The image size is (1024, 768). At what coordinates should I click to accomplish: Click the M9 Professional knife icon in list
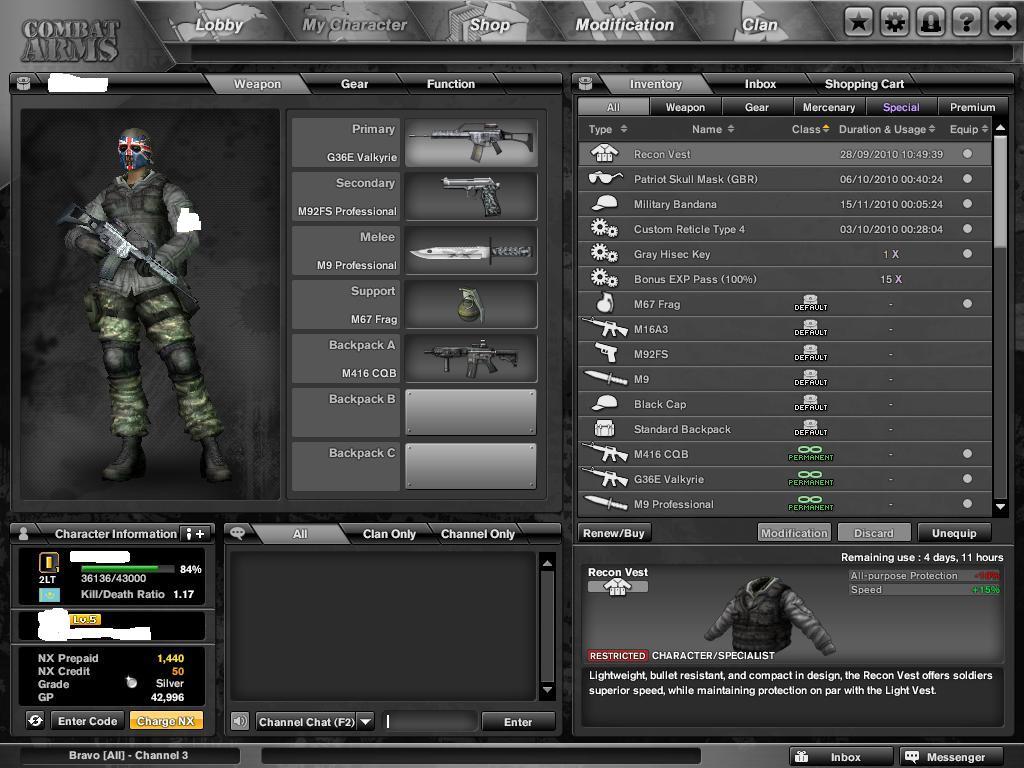[606, 503]
